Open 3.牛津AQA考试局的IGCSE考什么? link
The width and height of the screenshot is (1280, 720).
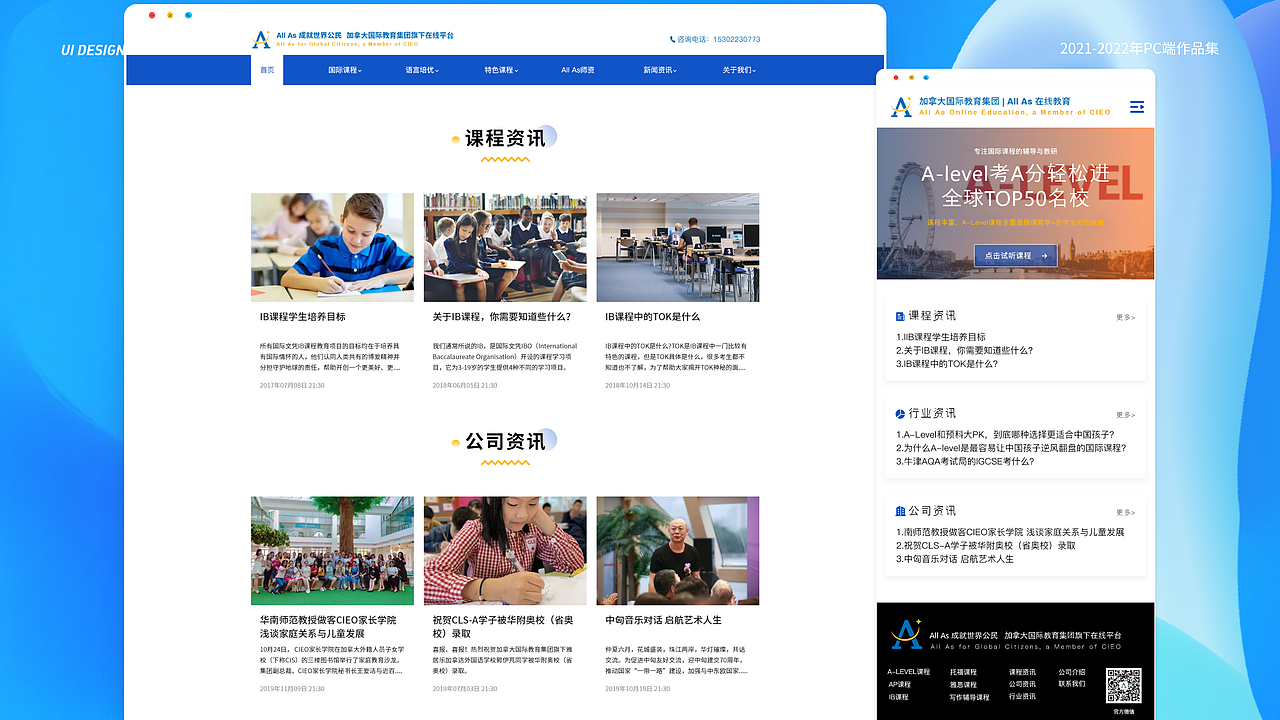click(965, 462)
